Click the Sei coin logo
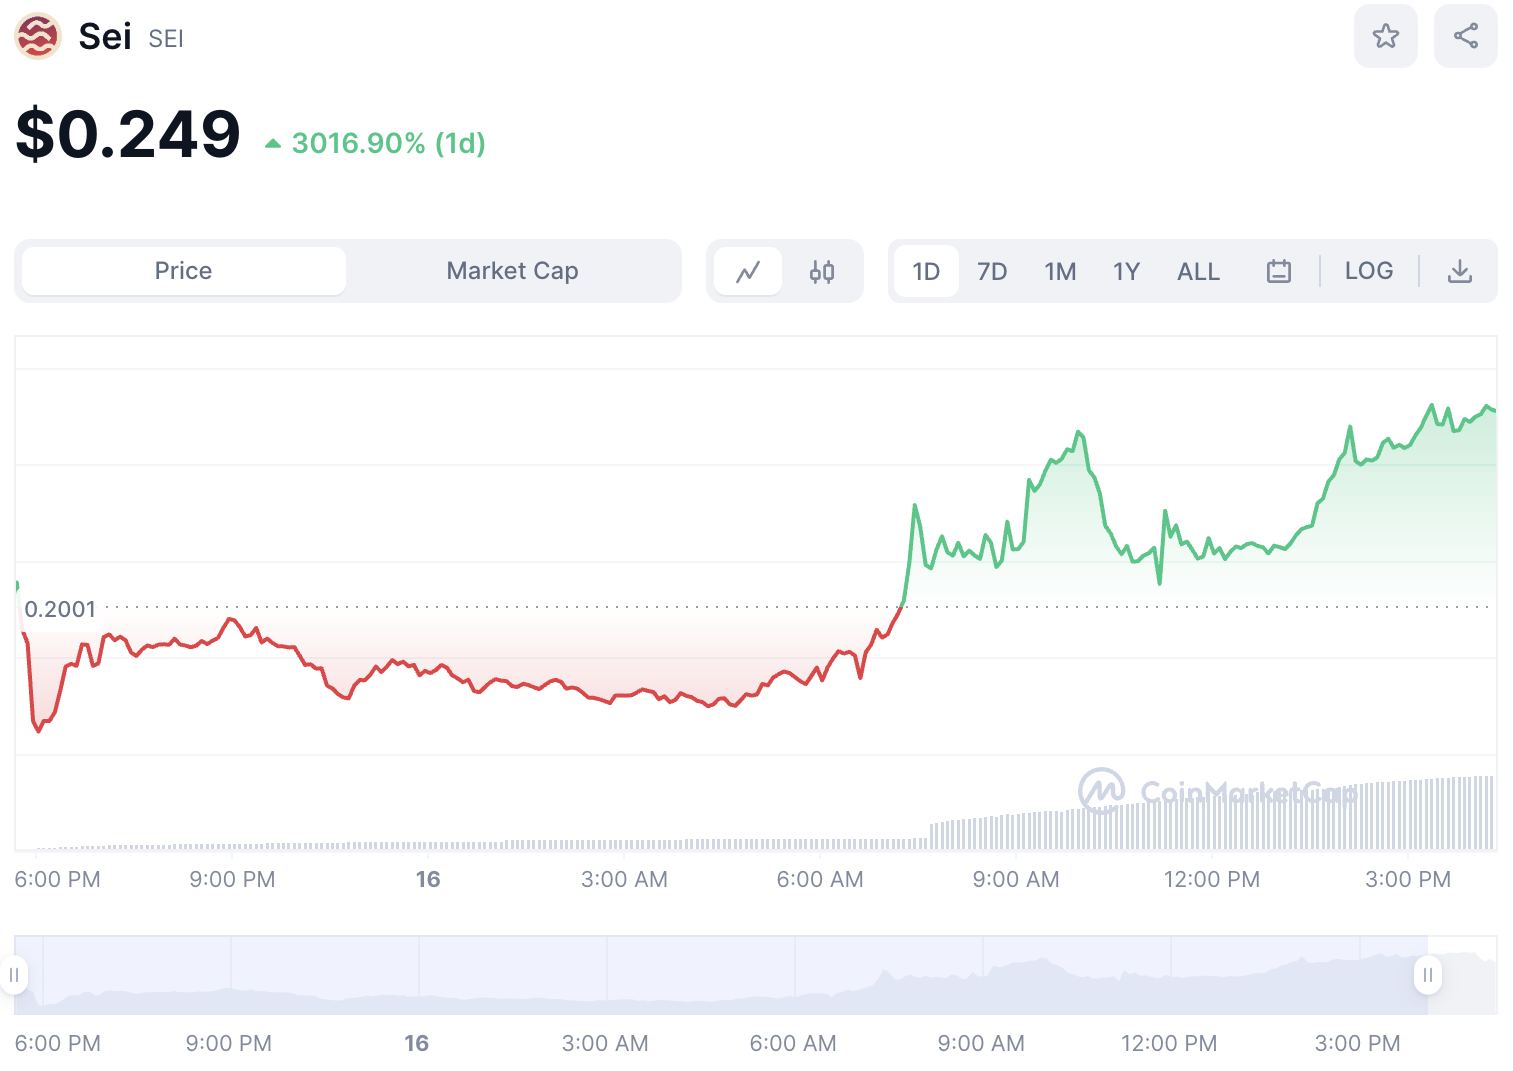This screenshot has width=1513, height=1071. (x=38, y=37)
